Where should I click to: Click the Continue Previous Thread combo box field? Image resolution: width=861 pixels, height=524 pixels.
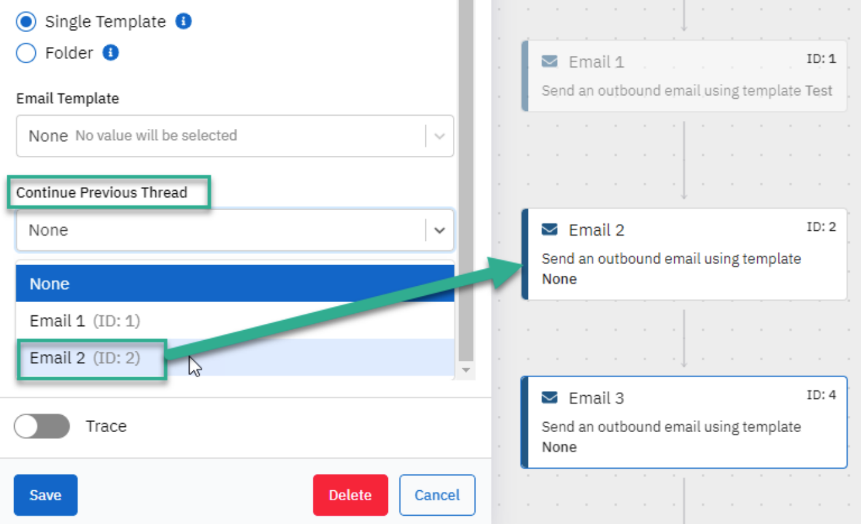click(x=235, y=230)
